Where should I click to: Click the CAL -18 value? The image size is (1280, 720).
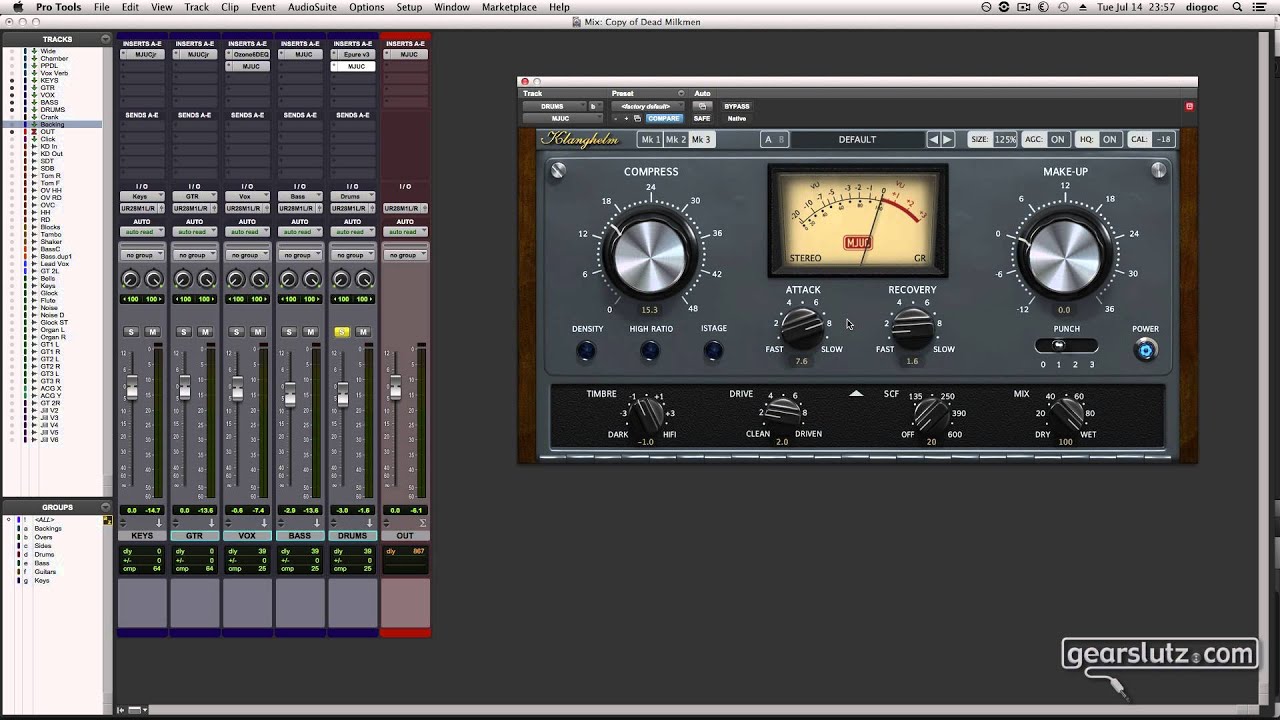(1163, 140)
